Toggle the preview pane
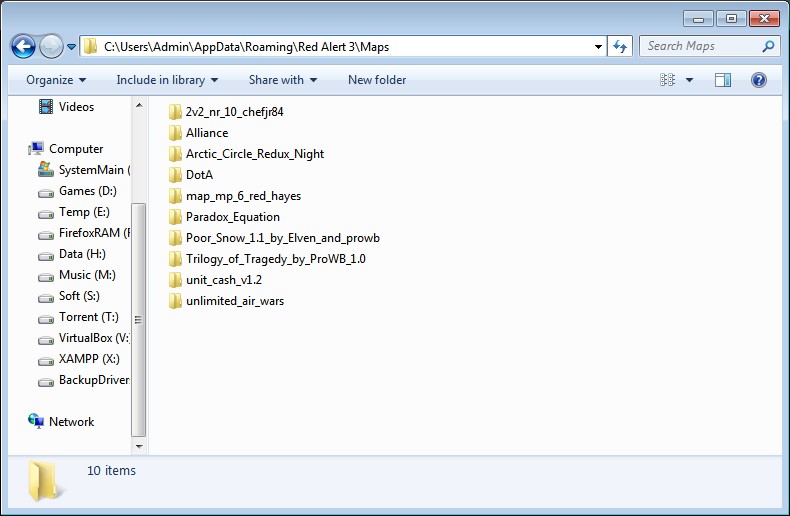This screenshot has height=516, width=790. (x=722, y=80)
